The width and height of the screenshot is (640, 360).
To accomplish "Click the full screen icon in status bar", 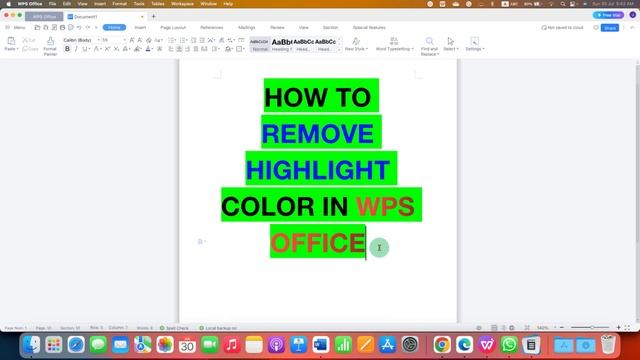I will (627, 327).
